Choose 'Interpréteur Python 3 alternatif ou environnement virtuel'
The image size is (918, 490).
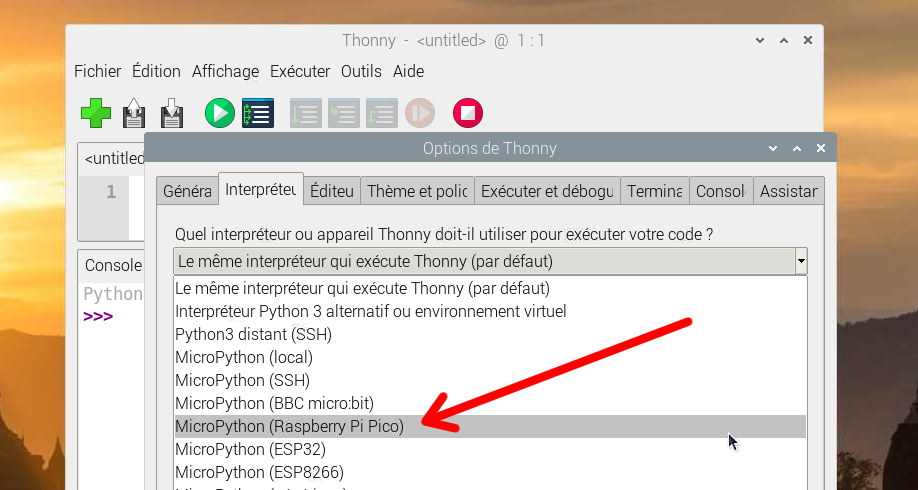[491, 311]
